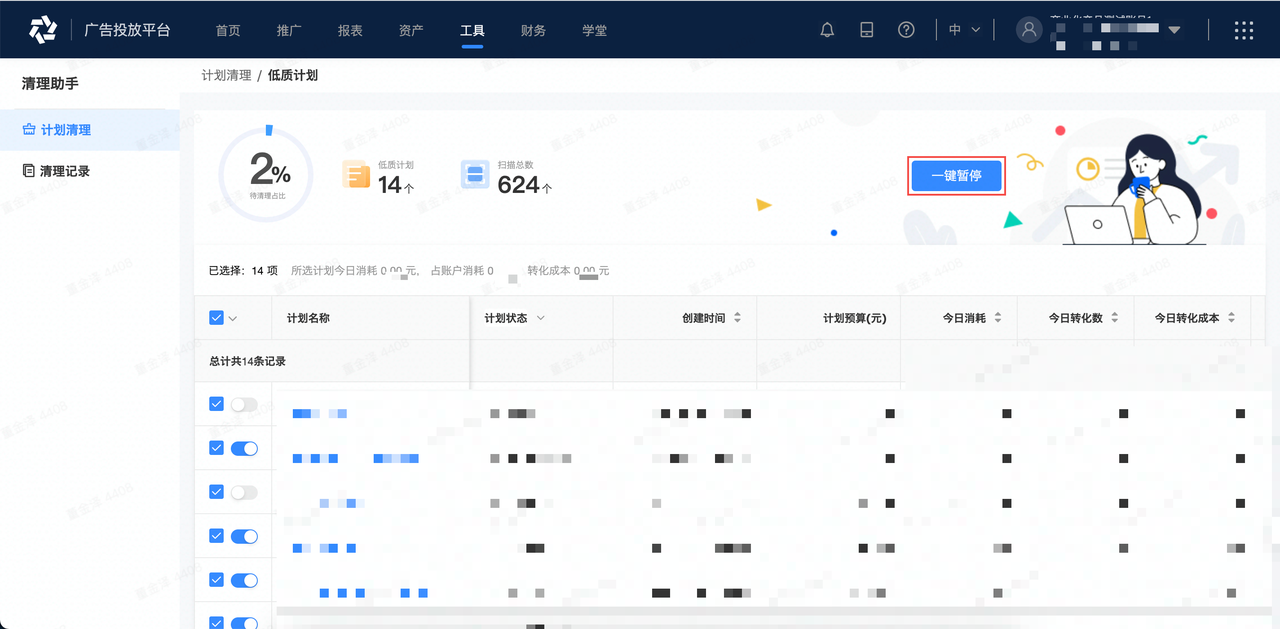Image resolution: width=1280 pixels, height=629 pixels.
Task: Open the help question mark icon
Action: [906, 29]
